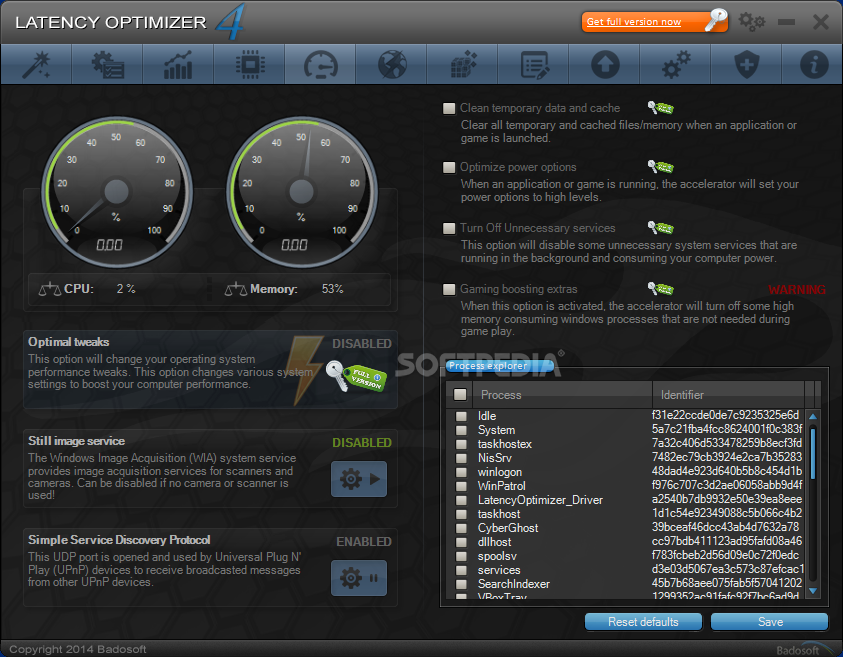
Task: Open the magic wand quick optimize tab
Action: (36, 65)
